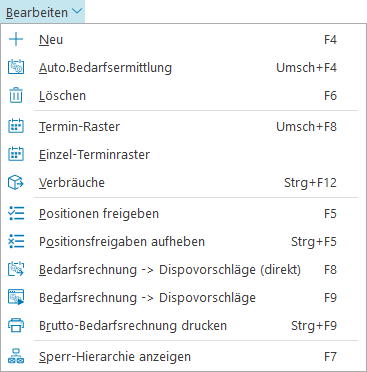Click the plus icon beside Neu
This screenshot has width=367, height=372.
(x=16, y=39)
